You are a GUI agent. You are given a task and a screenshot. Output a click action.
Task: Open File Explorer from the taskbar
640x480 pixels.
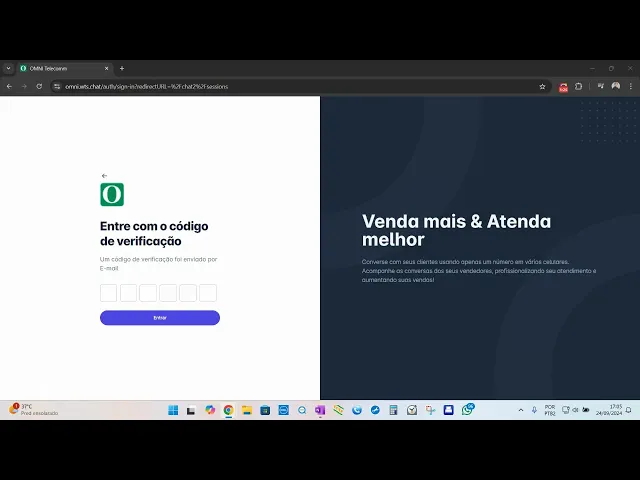point(247,410)
